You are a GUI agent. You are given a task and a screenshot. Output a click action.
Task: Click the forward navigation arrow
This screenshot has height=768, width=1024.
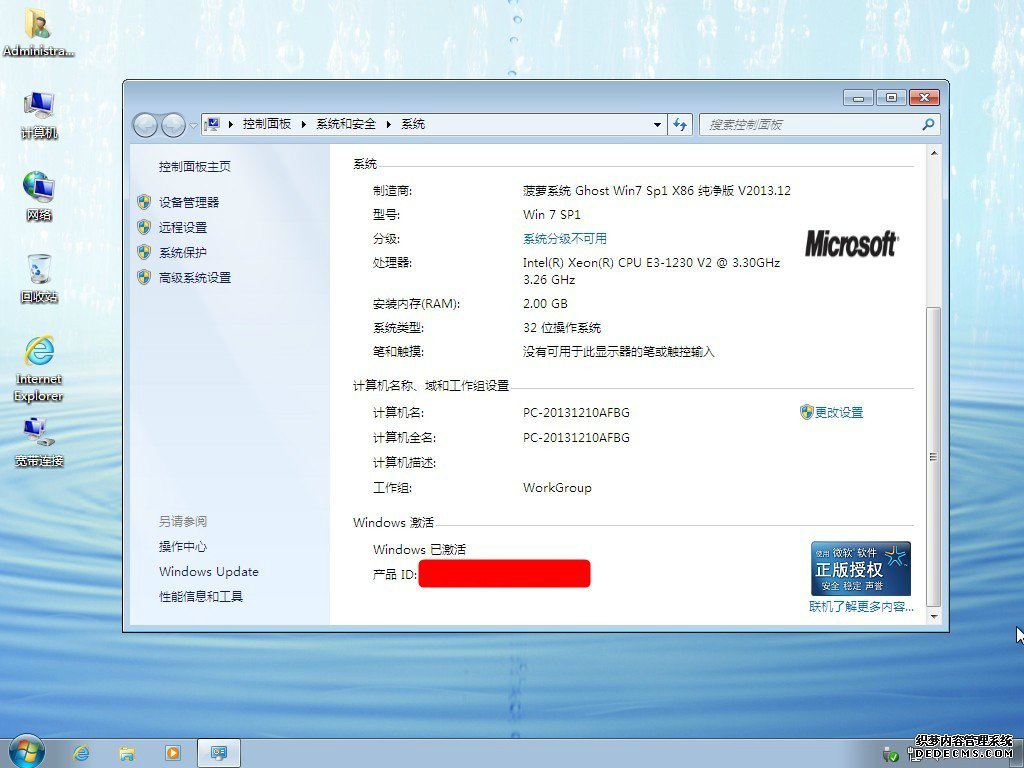173,125
